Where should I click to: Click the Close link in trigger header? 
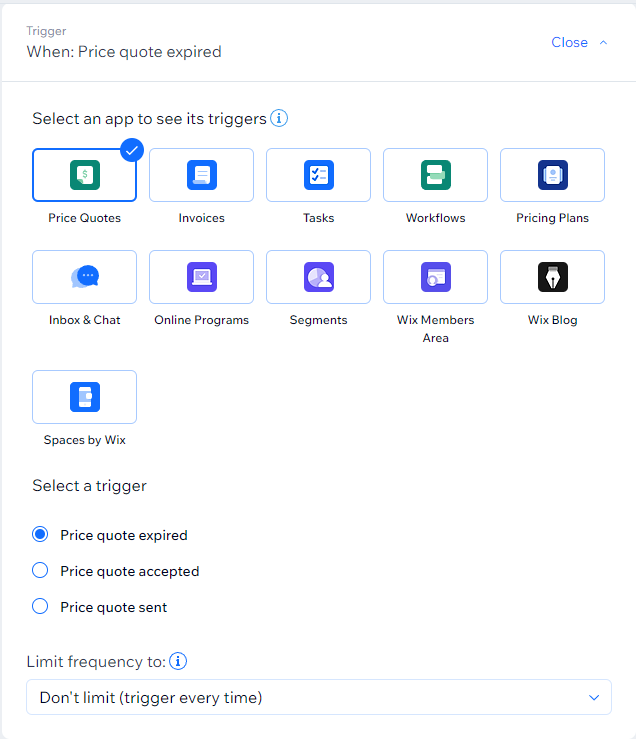(x=569, y=42)
